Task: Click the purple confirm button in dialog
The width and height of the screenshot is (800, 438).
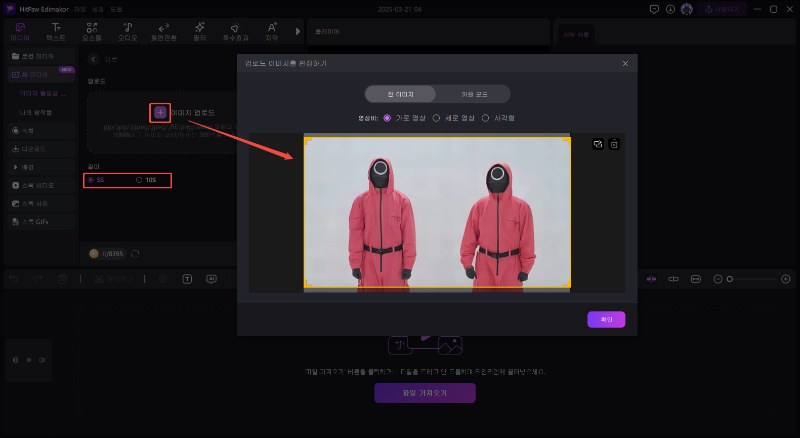Action: (606, 320)
